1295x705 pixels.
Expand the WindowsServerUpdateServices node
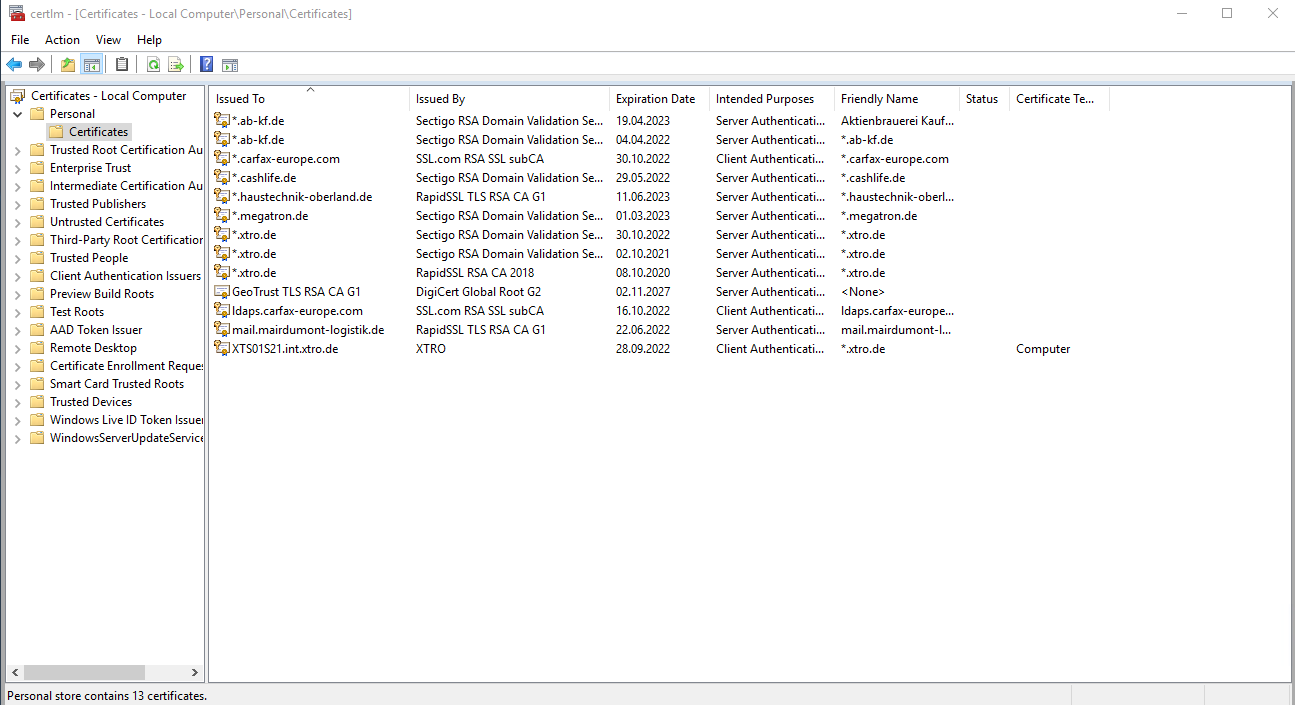pos(17,438)
